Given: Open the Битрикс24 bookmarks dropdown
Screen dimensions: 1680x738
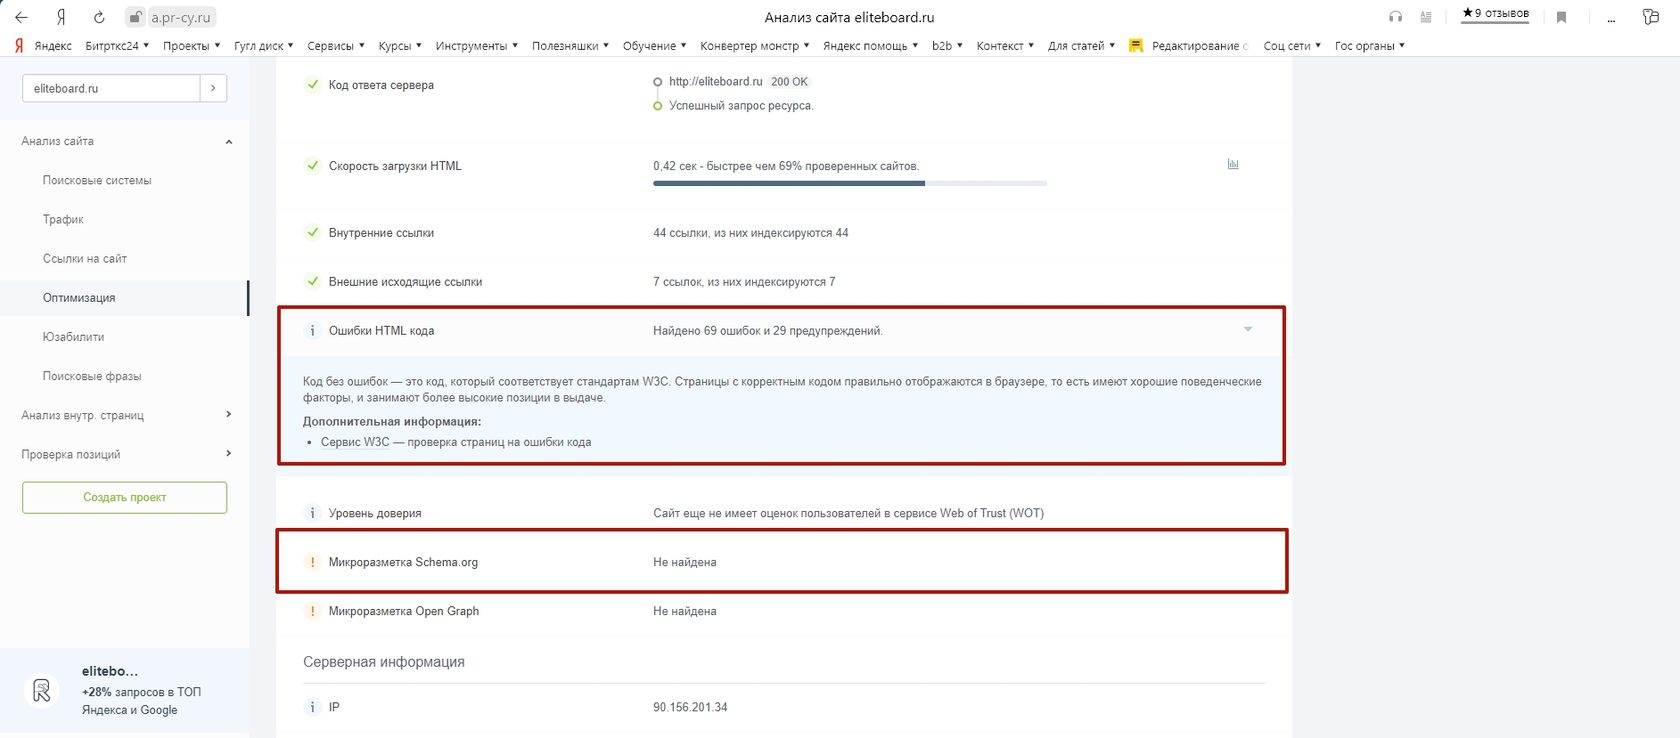Looking at the screenshot, I should 117,46.
